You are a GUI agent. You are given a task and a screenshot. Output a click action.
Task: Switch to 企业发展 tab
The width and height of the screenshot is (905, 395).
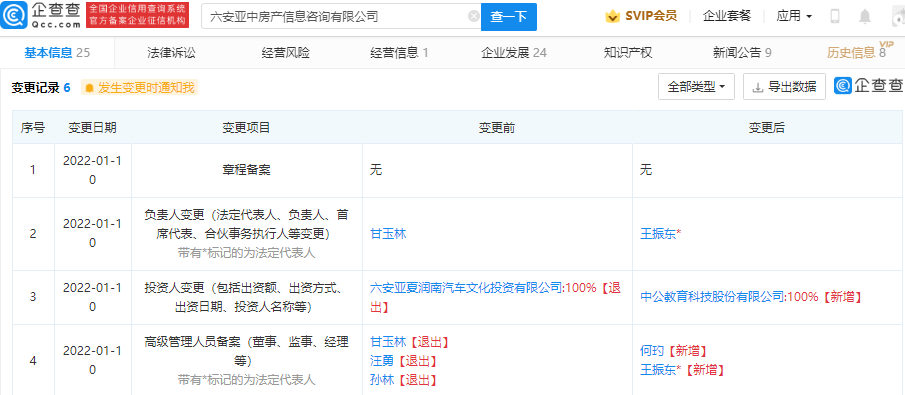514,53
